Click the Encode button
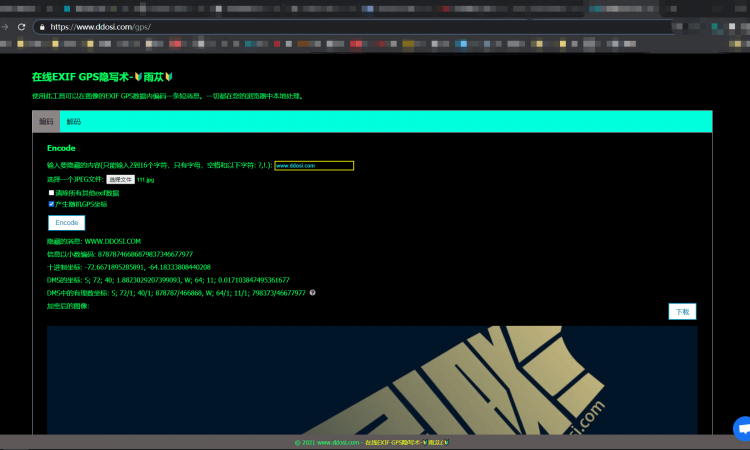Image resolution: width=750 pixels, height=450 pixels. pos(66,223)
